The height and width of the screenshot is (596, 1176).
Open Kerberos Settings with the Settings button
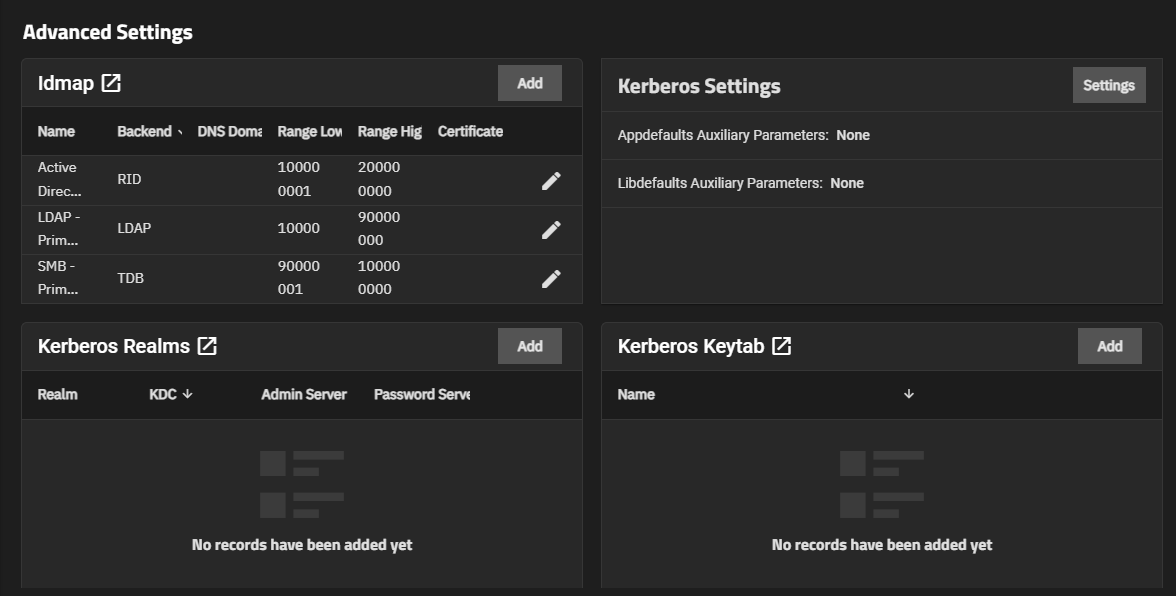click(1108, 85)
